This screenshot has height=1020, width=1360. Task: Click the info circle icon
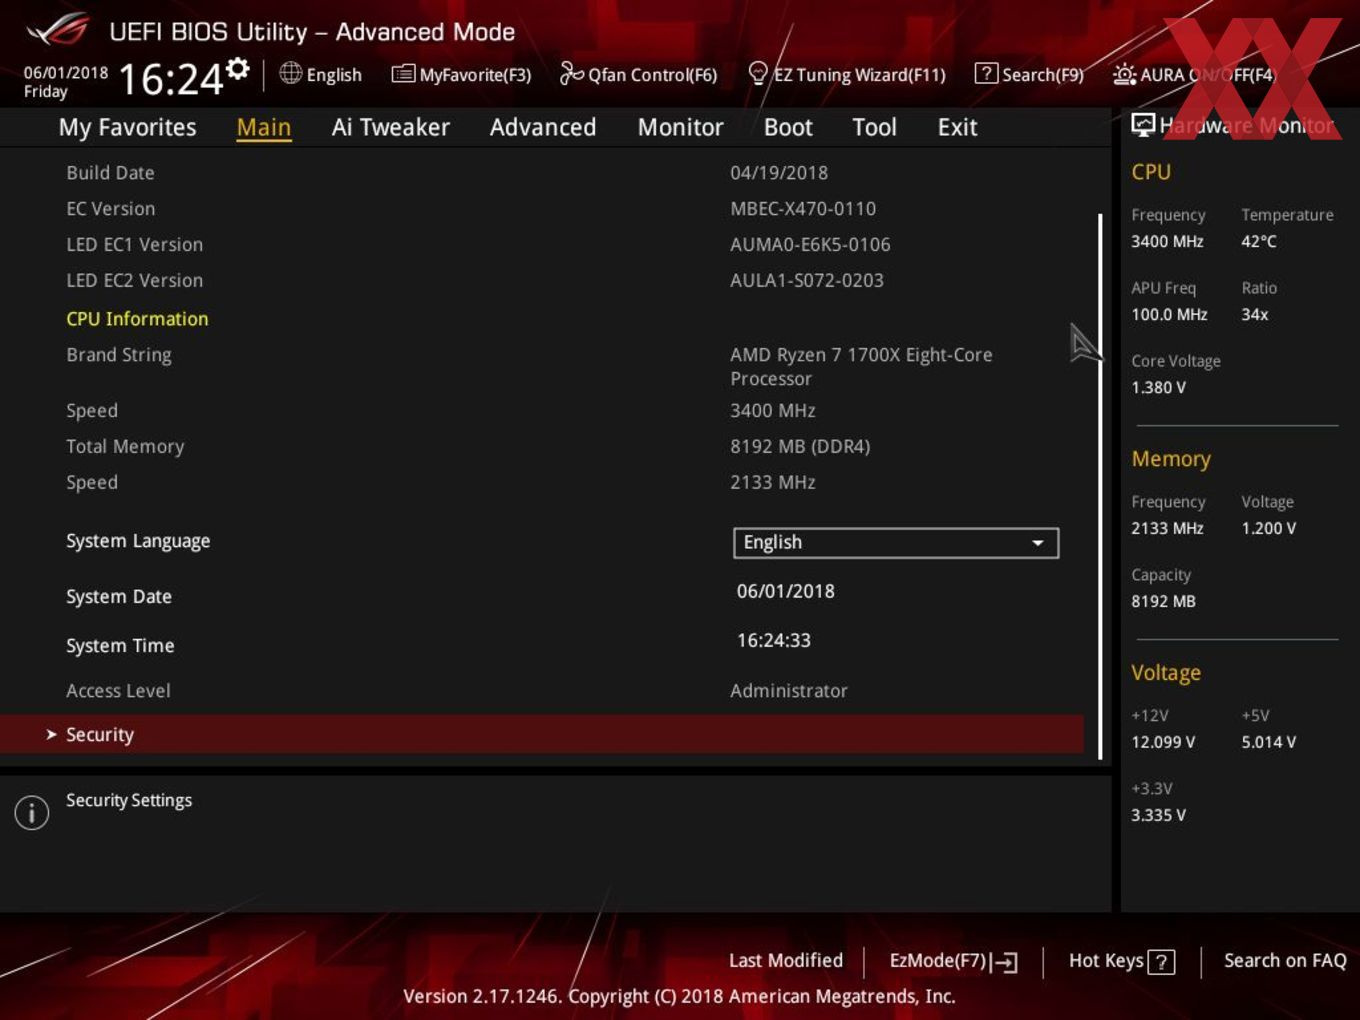click(32, 813)
